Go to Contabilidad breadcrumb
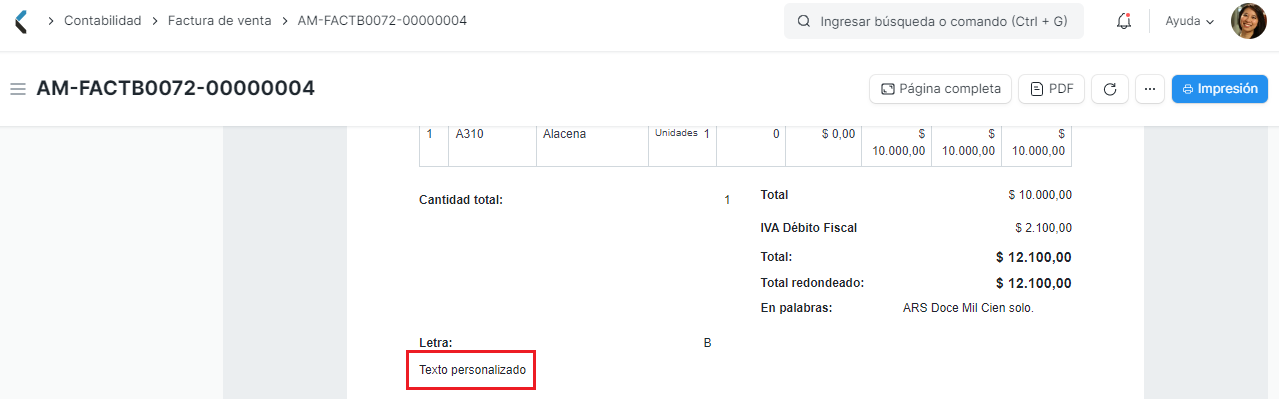Viewport: 1279px width, 399px height. click(x=102, y=21)
